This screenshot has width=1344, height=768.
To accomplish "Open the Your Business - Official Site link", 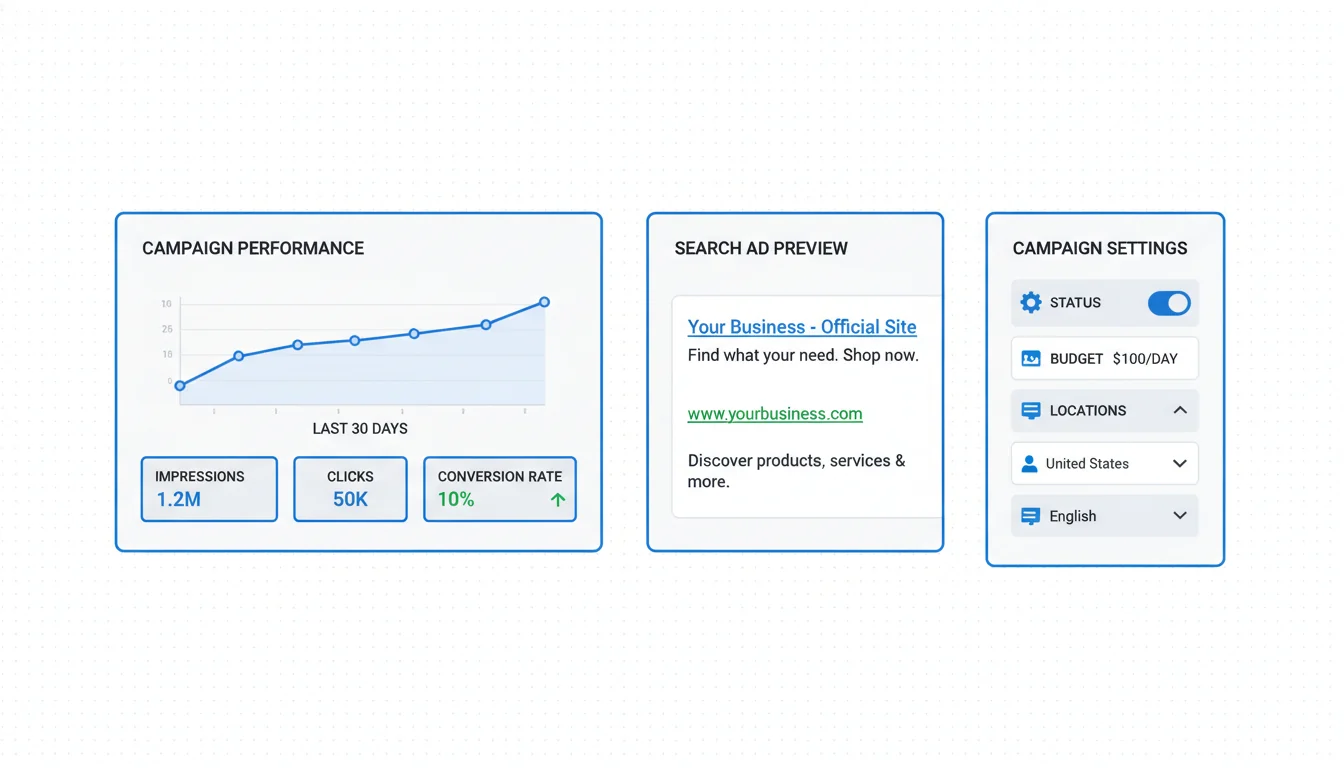I will click(x=801, y=327).
